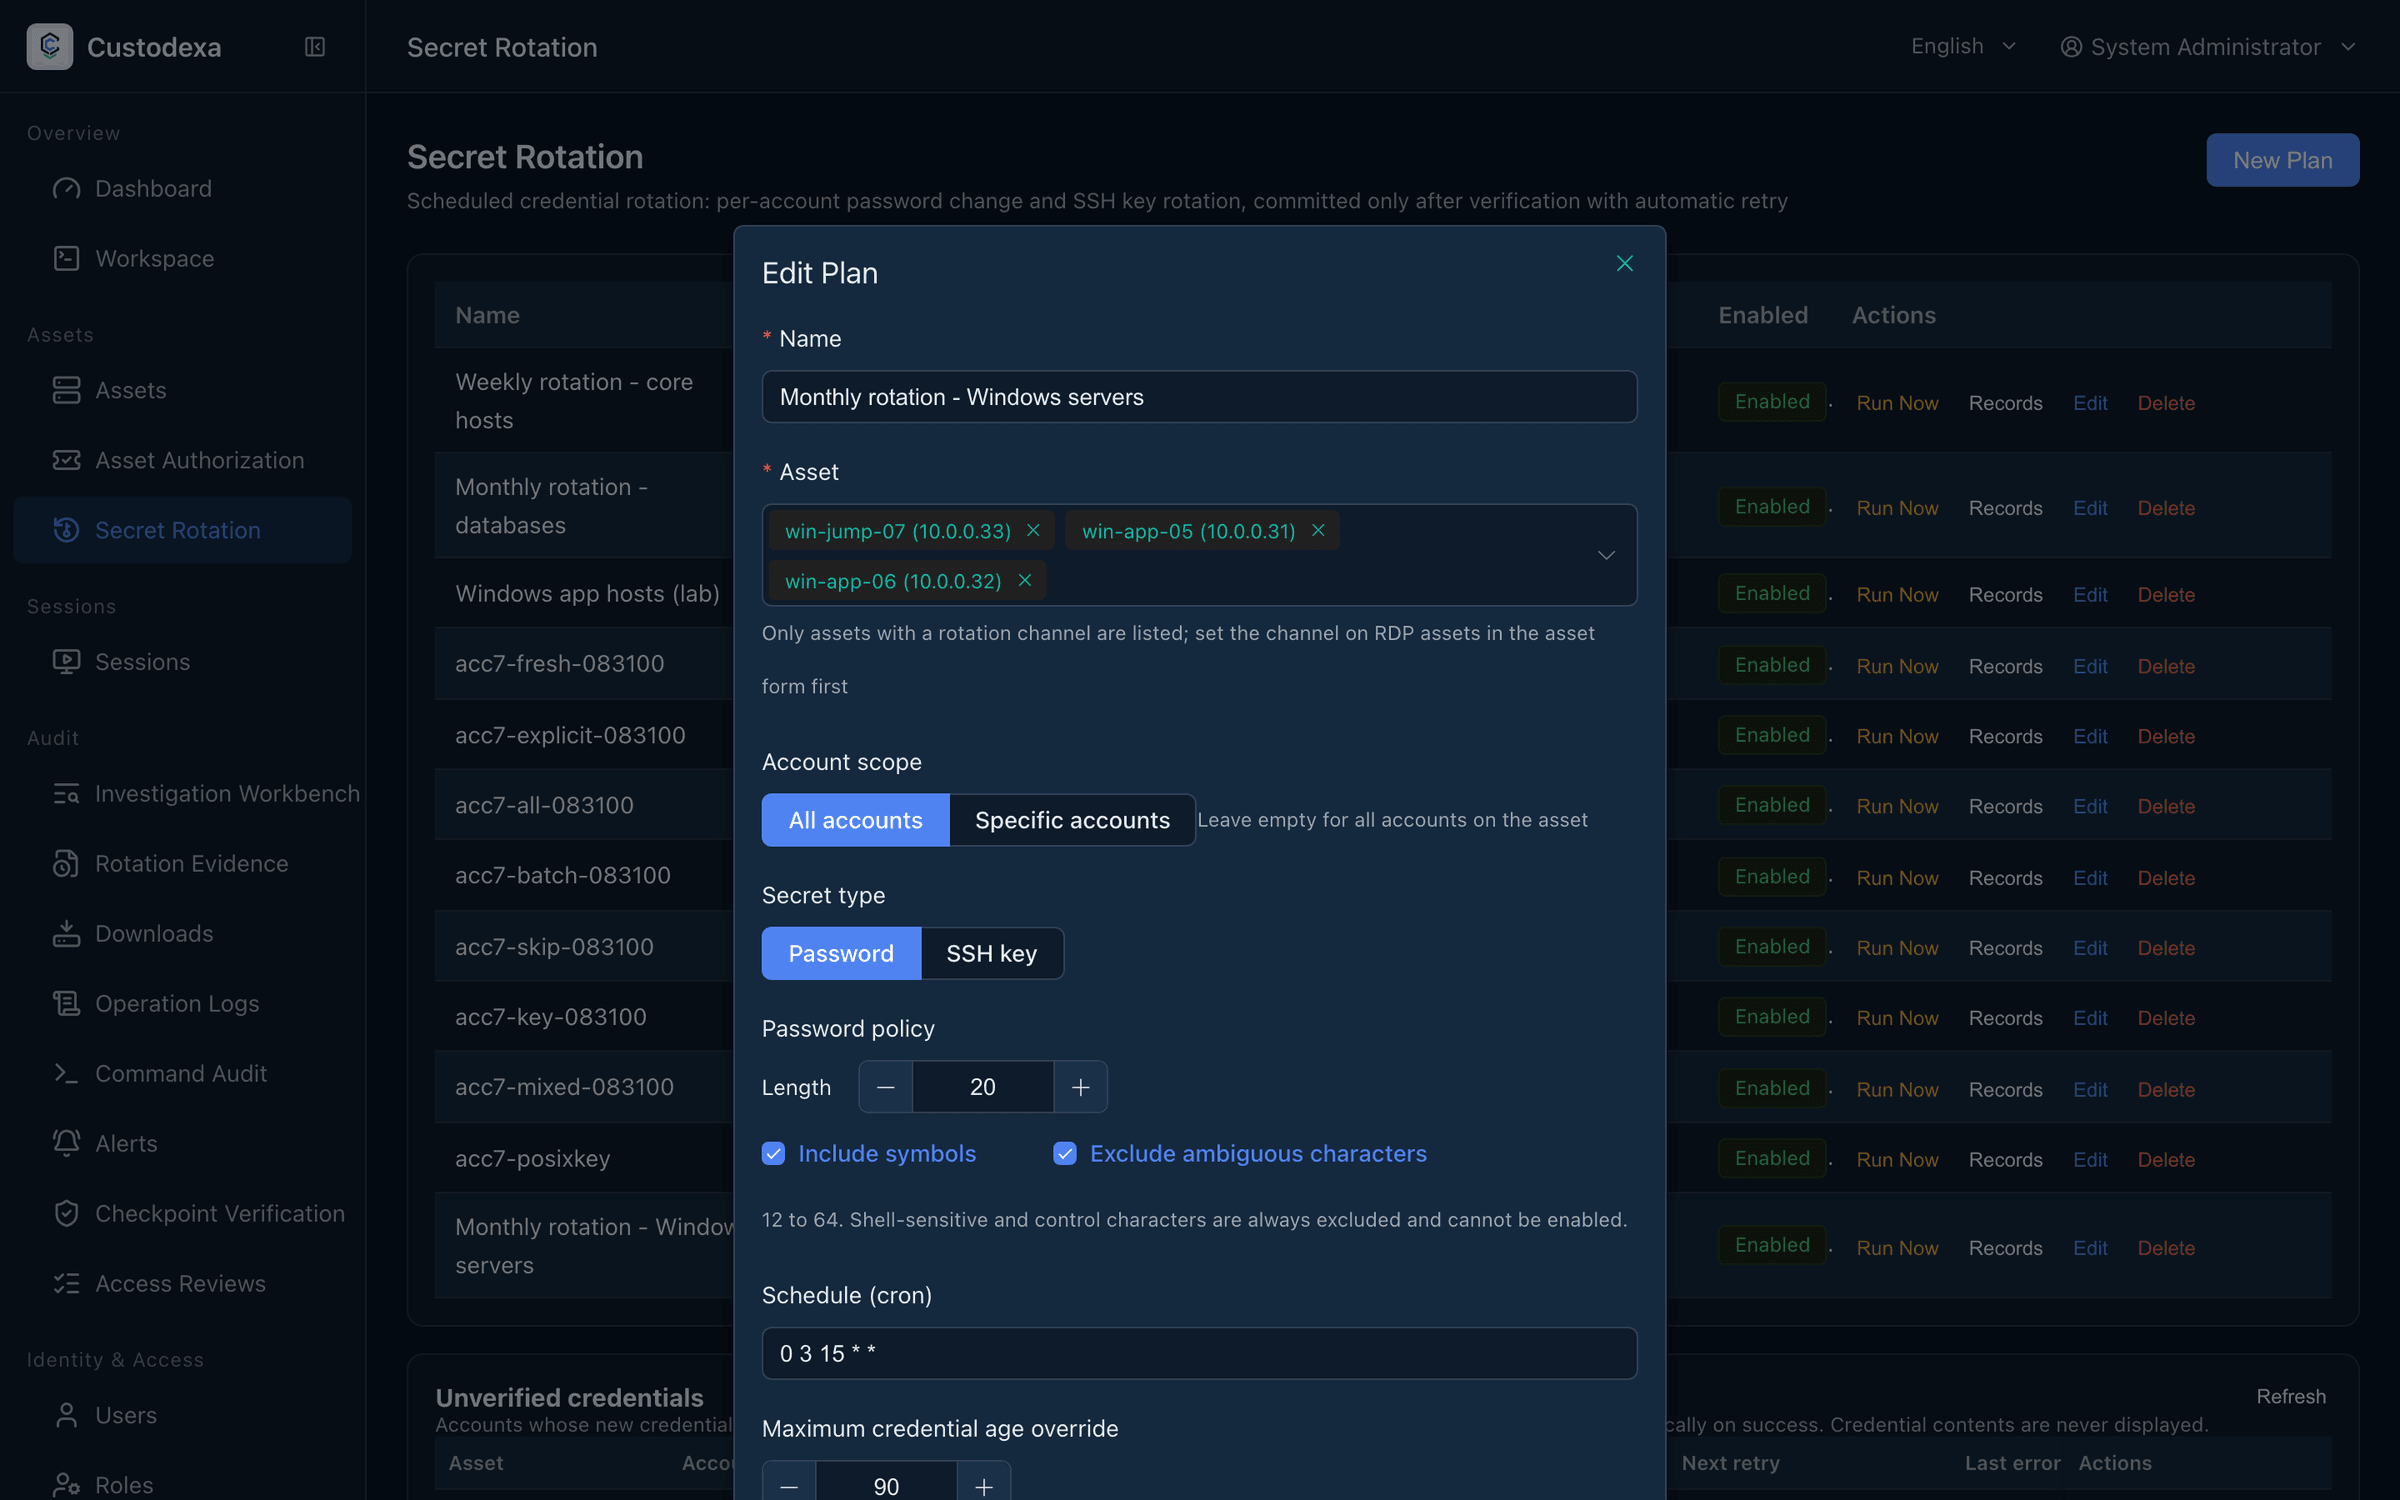Select Specific accounts scope
Viewport: 2400px width, 1500px height.
coord(1072,820)
